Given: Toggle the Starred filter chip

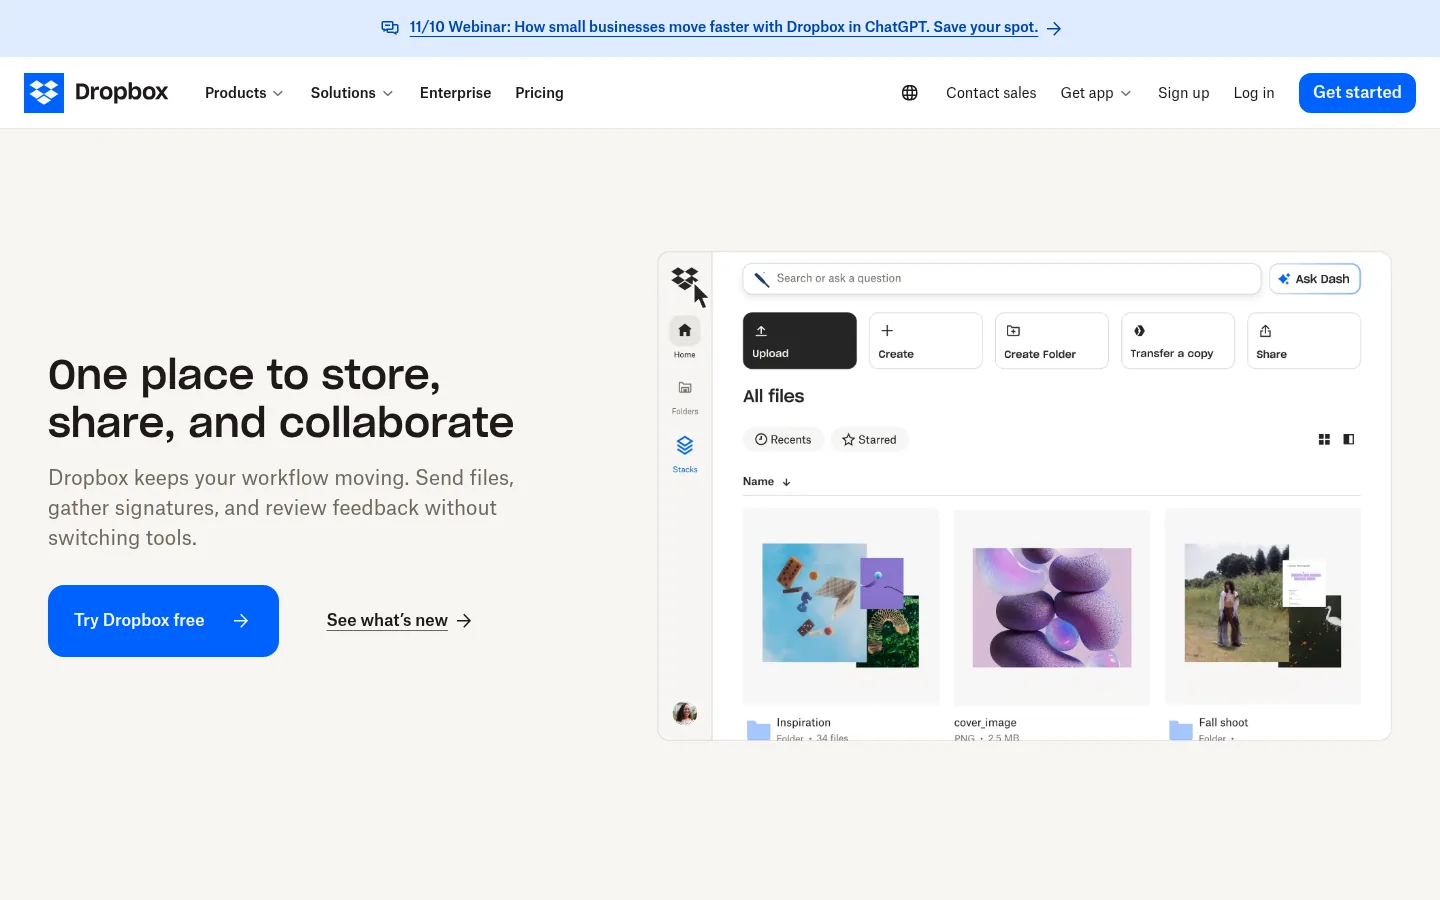Looking at the screenshot, I should coord(870,440).
